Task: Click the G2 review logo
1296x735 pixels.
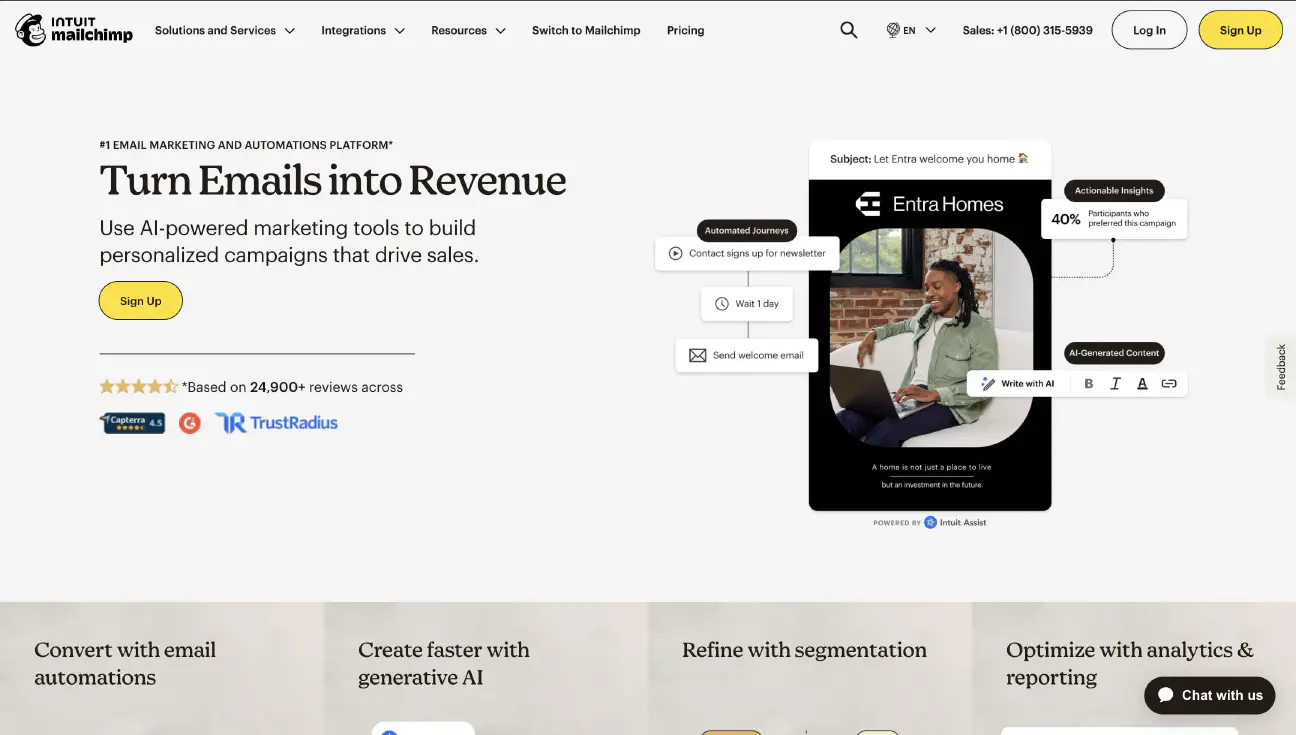Action: point(190,423)
